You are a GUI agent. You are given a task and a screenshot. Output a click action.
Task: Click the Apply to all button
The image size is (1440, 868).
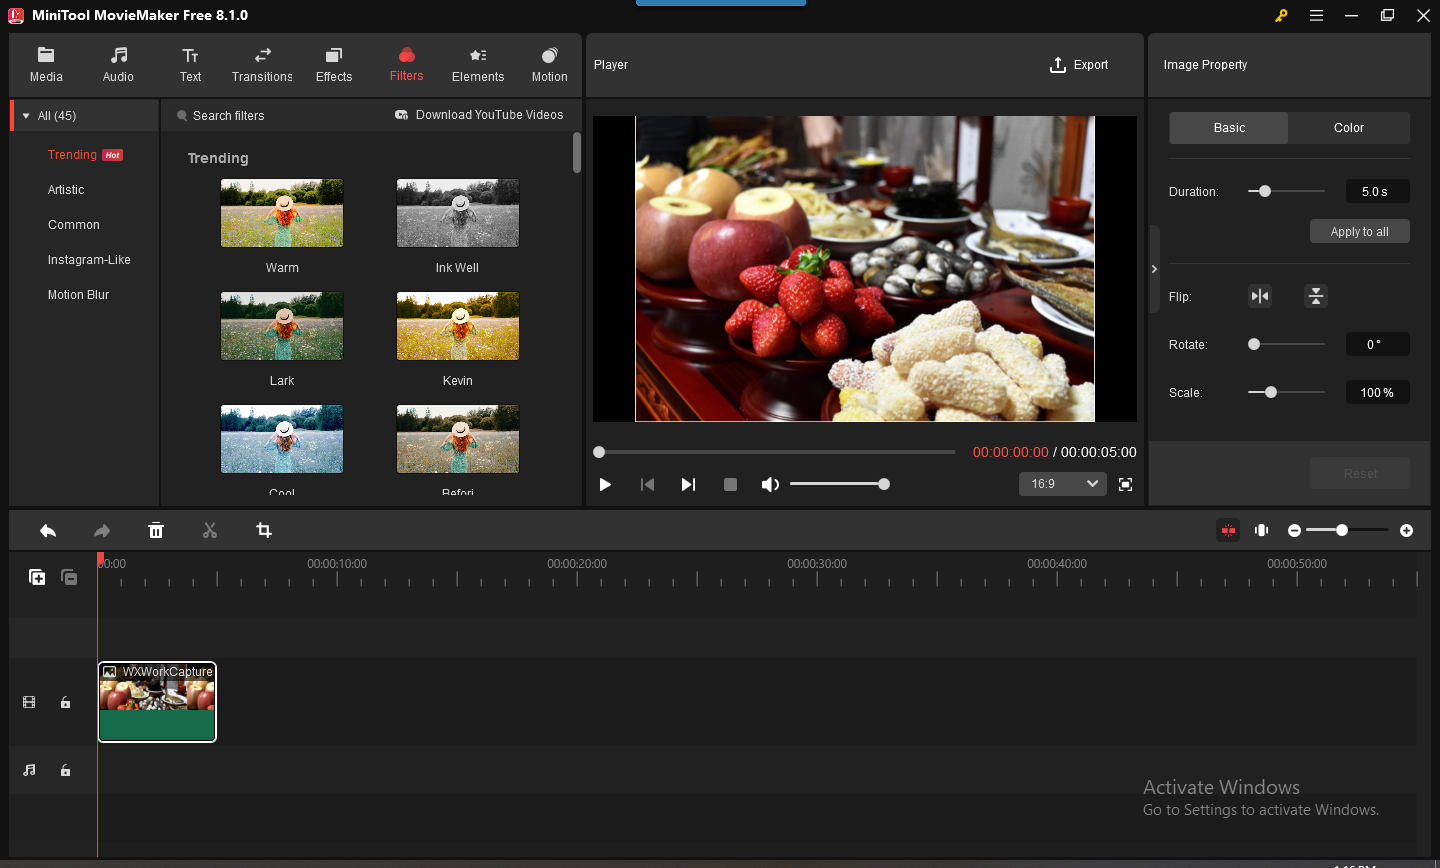[1359, 232]
